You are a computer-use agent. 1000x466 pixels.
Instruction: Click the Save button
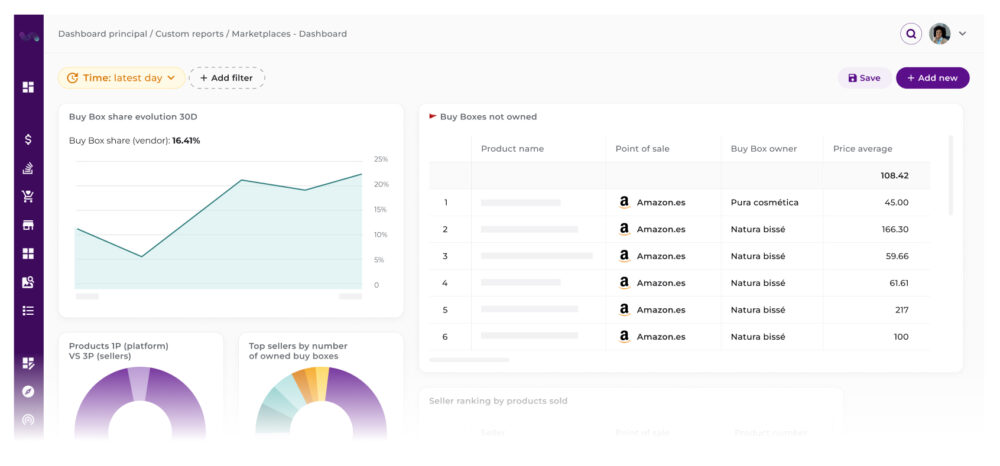pyautogui.click(x=864, y=78)
